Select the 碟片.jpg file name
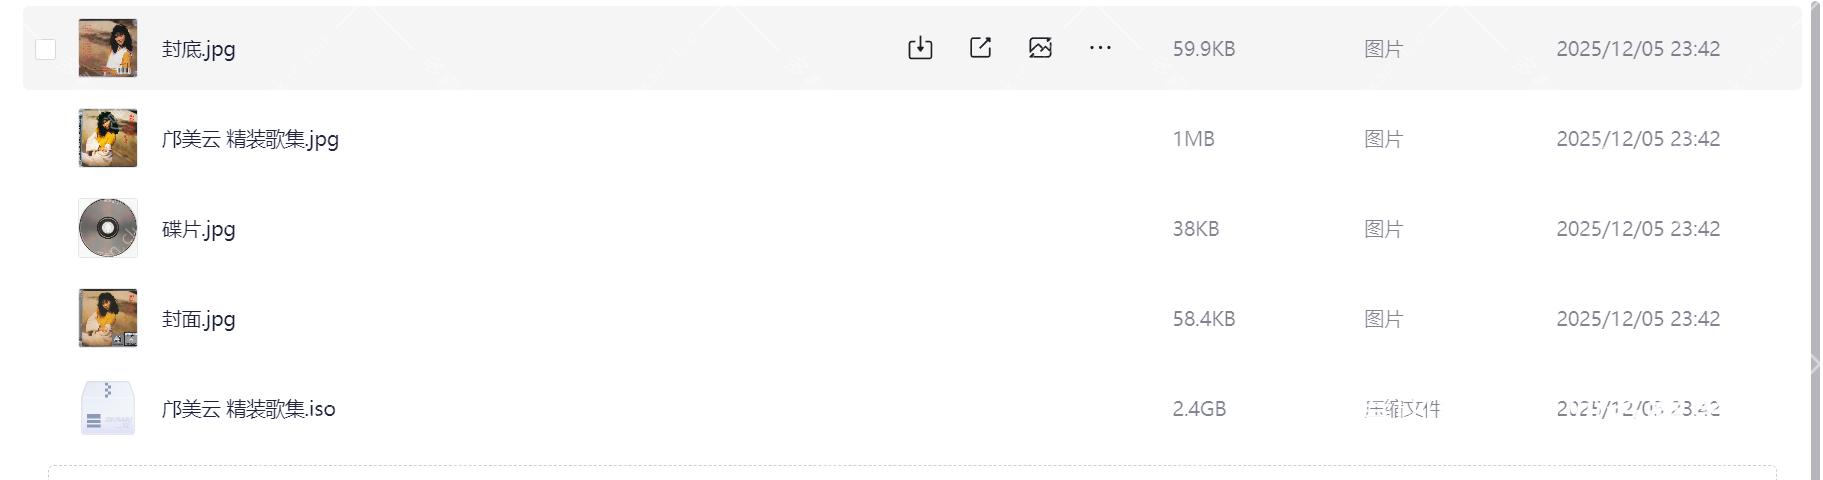1823x480 pixels. pos(199,229)
